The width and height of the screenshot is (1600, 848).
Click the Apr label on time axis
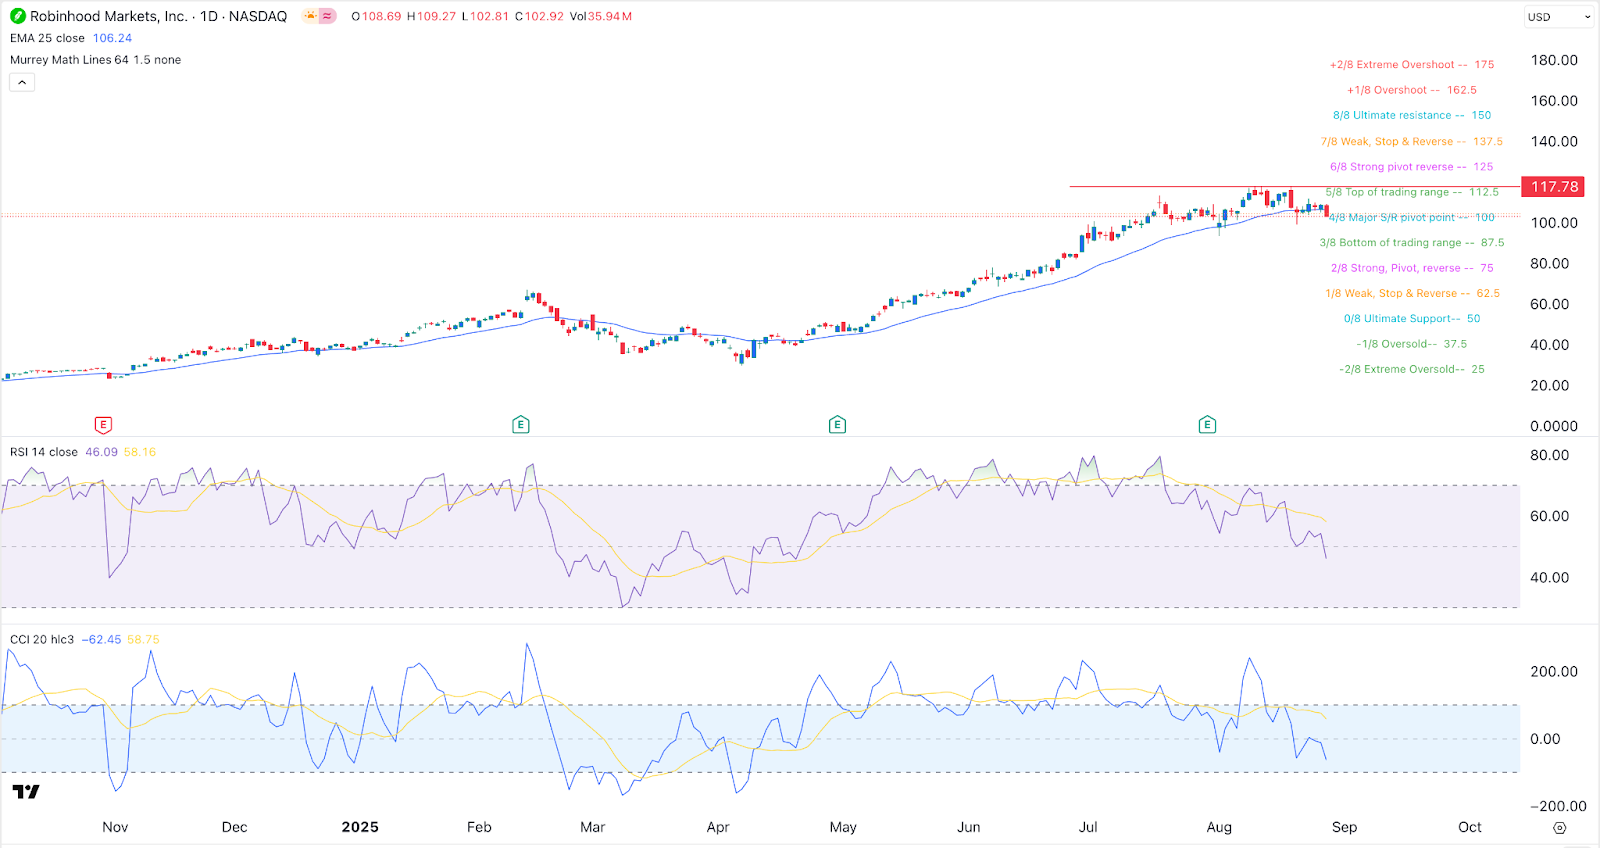pyautogui.click(x=718, y=827)
